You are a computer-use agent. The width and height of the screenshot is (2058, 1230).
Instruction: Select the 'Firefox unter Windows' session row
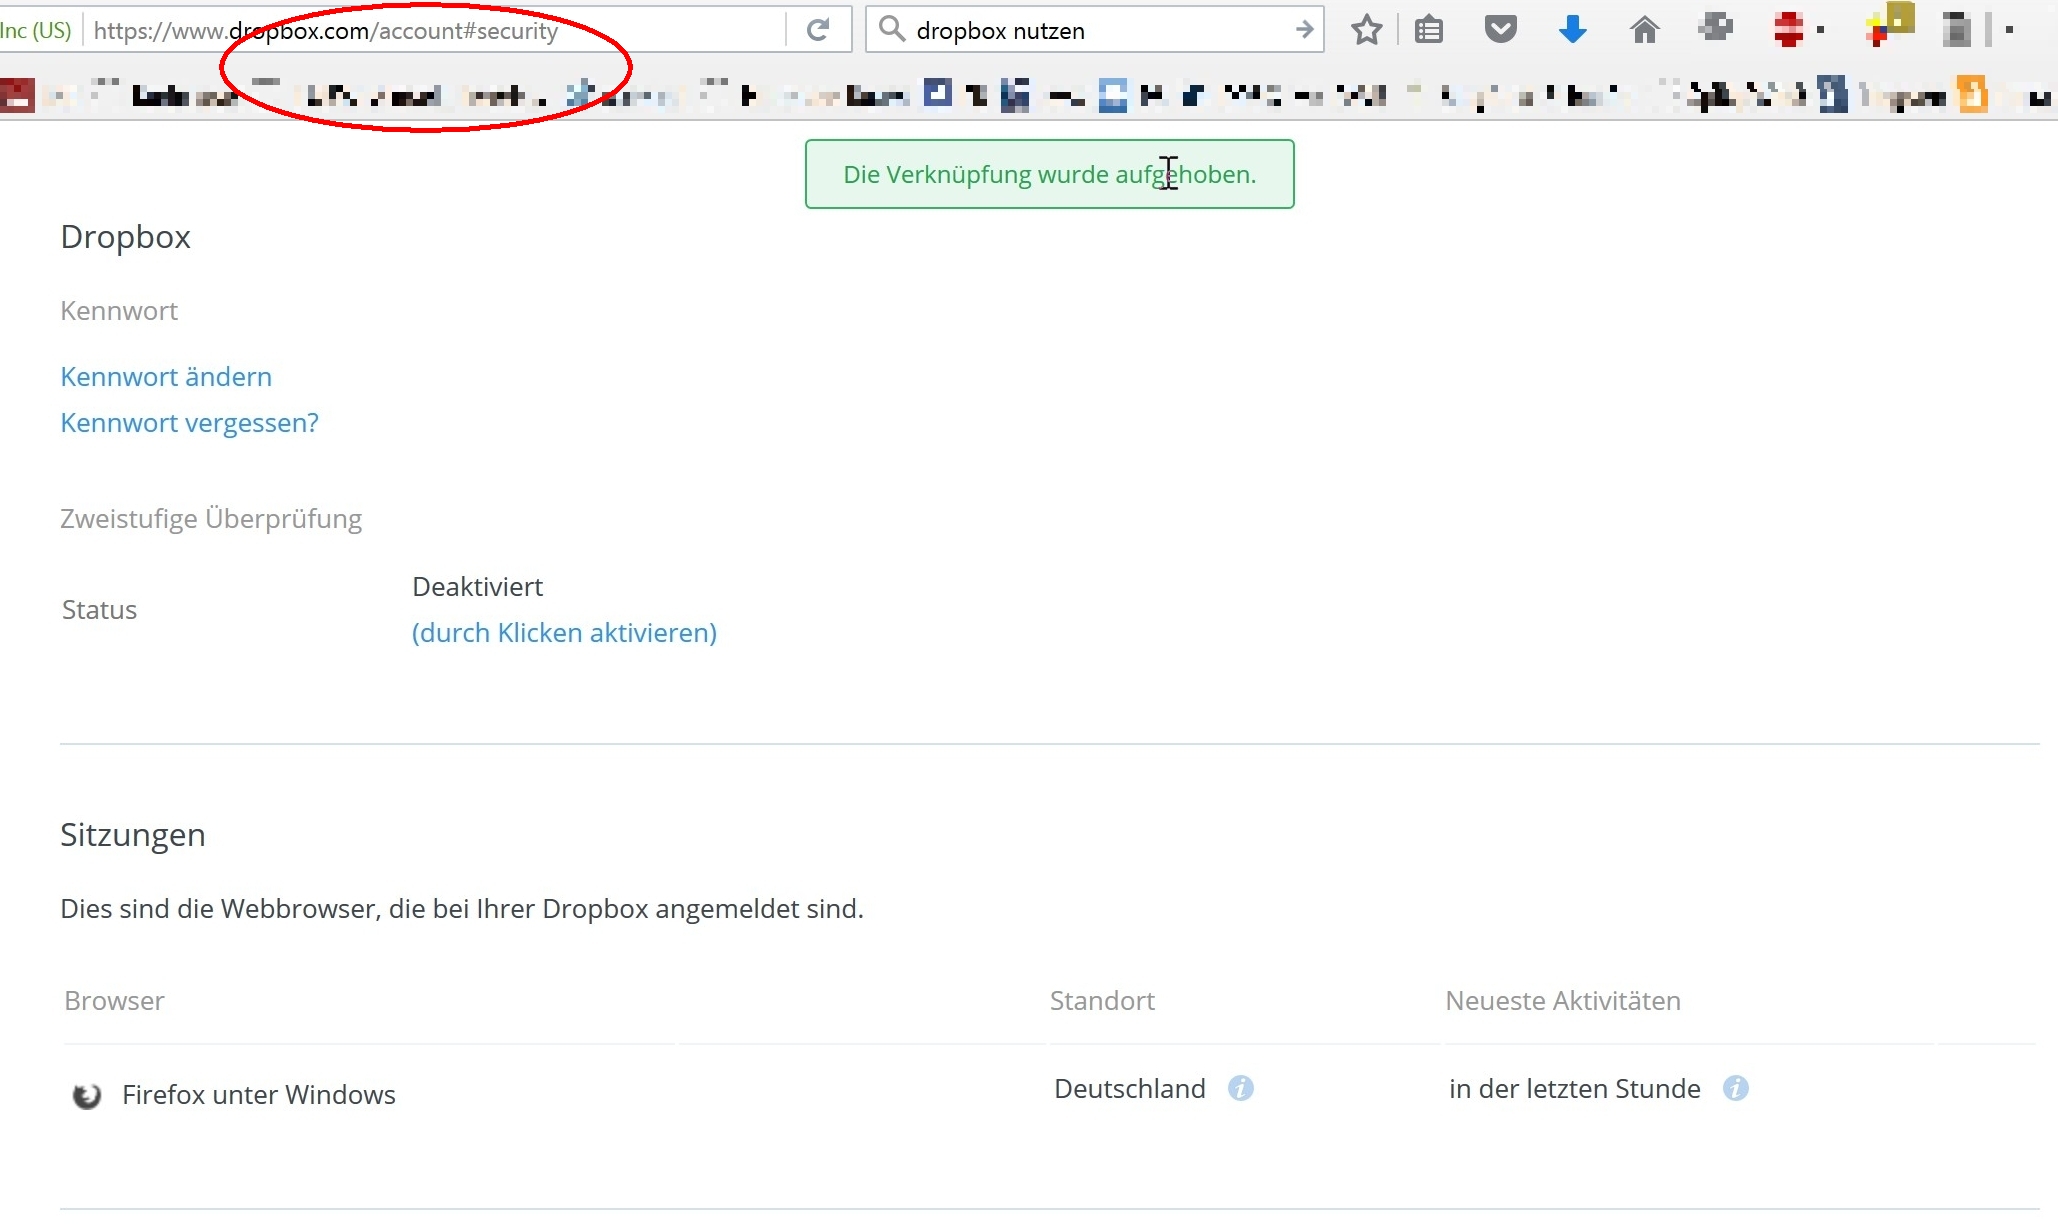258,1095
